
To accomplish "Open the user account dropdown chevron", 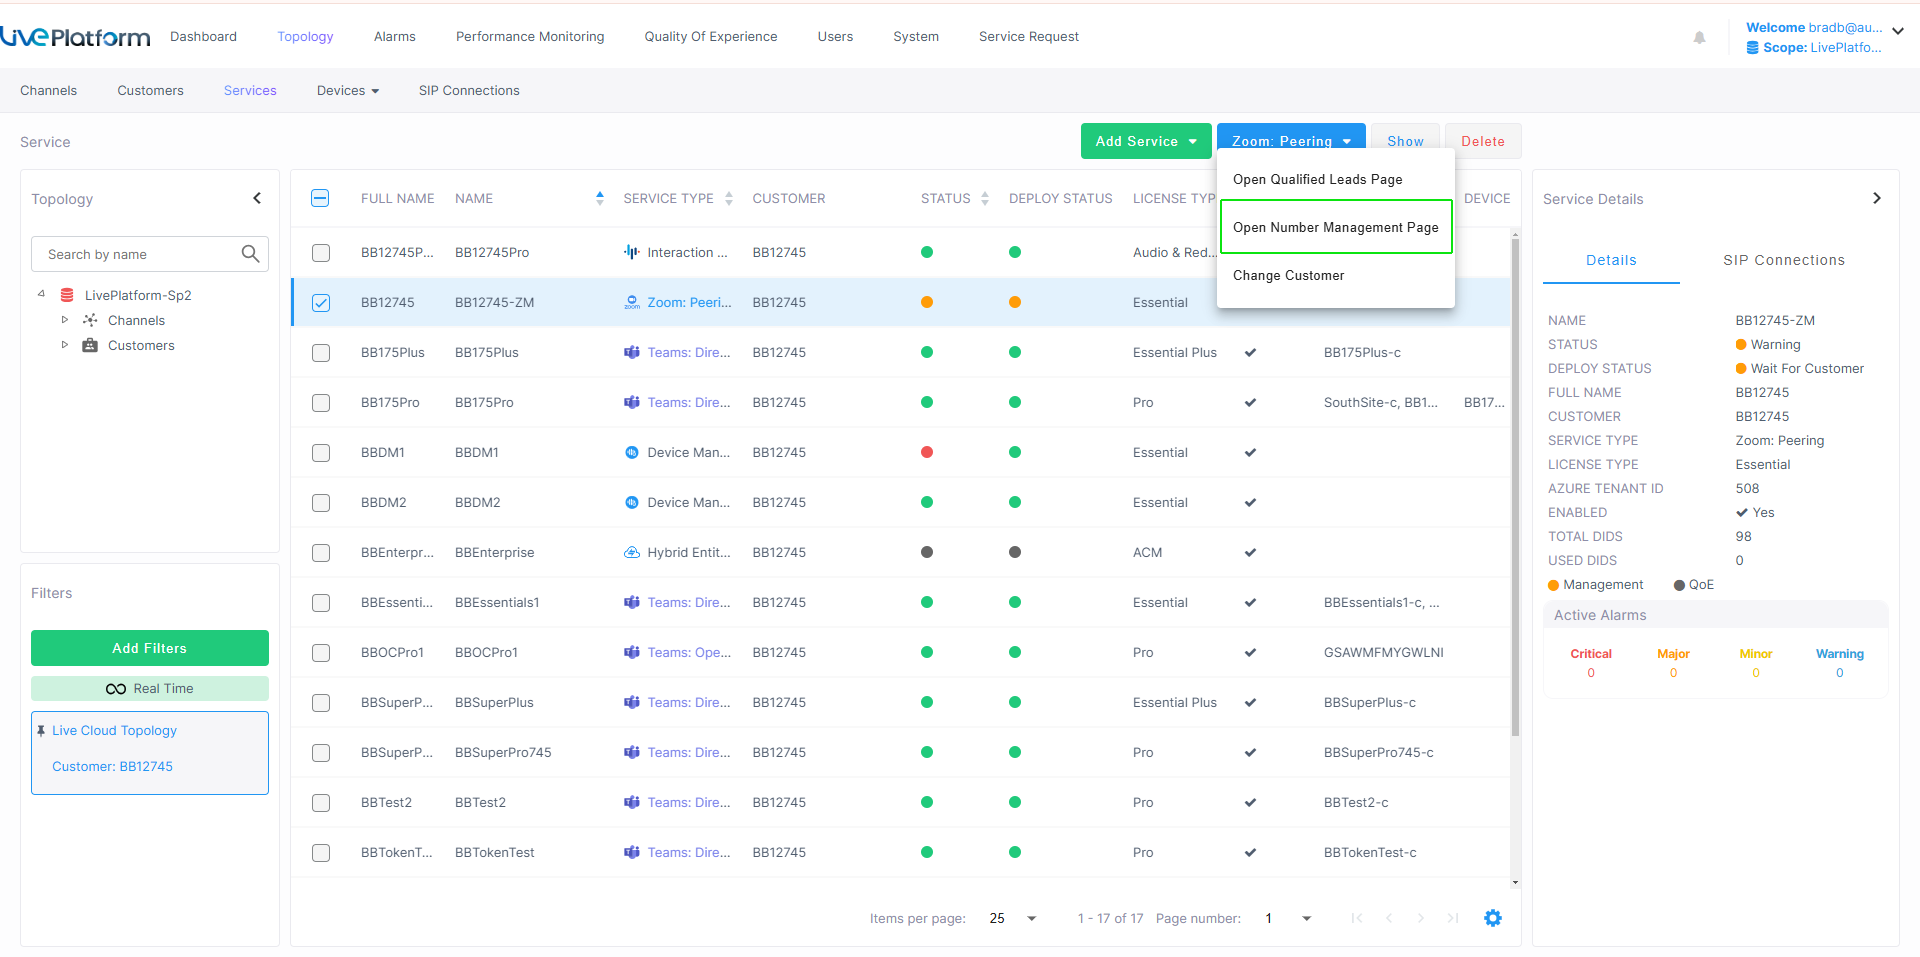I will click(x=1898, y=31).
